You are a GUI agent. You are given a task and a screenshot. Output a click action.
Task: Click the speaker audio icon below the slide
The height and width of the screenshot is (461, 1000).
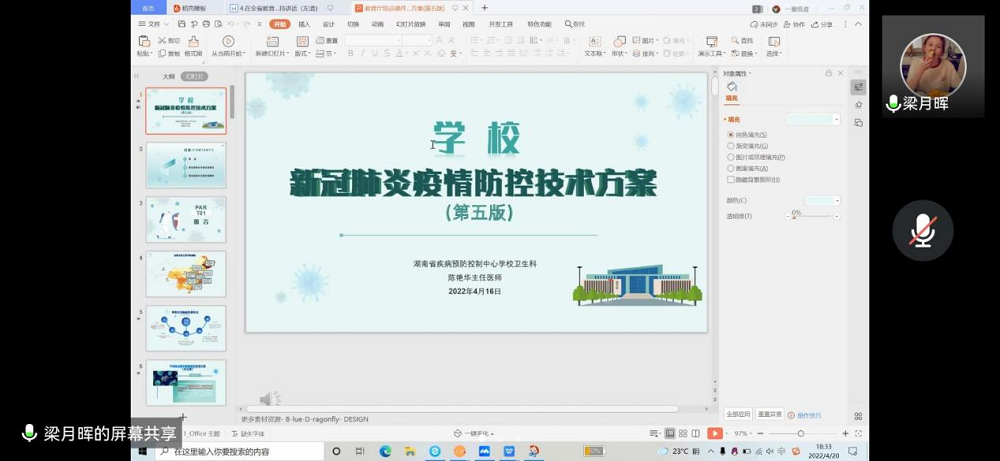pos(269,399)
